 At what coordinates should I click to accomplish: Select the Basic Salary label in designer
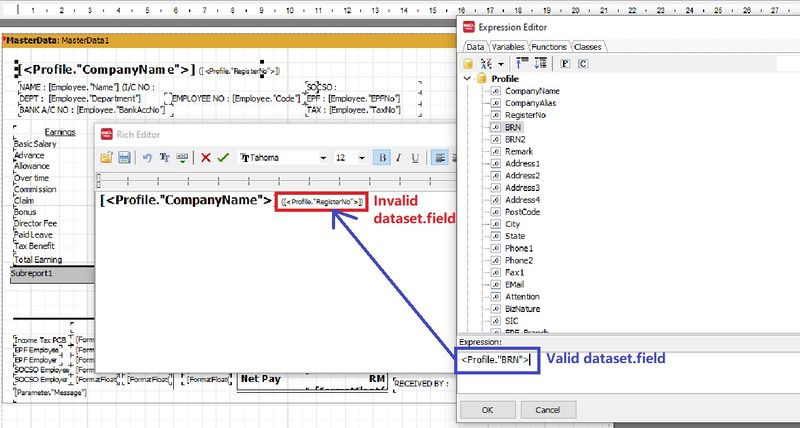click(35, 144)
